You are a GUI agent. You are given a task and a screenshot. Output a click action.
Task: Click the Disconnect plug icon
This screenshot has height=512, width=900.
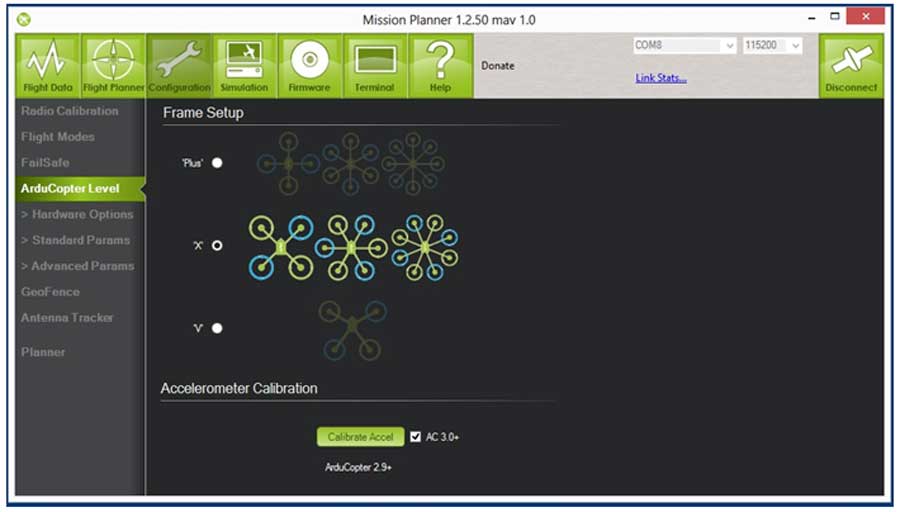(x=851, y=65)
